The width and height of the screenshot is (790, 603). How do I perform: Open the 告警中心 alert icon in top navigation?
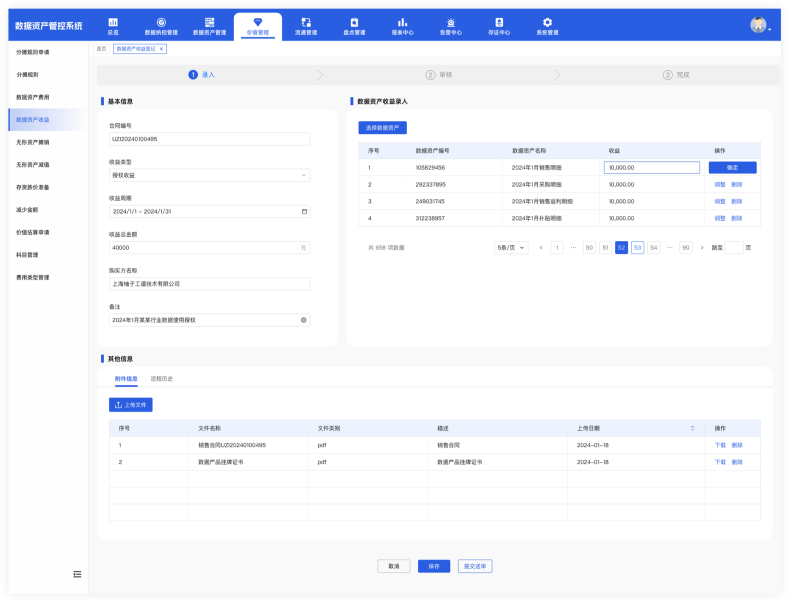point(451,23)
